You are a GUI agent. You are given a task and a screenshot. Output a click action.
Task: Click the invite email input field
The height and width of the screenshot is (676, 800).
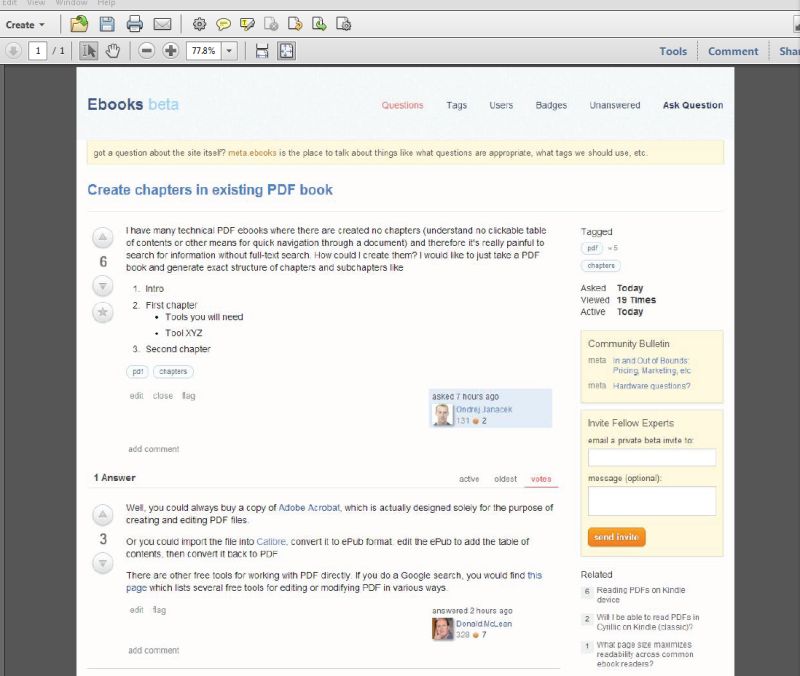click(x=652, y=457)
